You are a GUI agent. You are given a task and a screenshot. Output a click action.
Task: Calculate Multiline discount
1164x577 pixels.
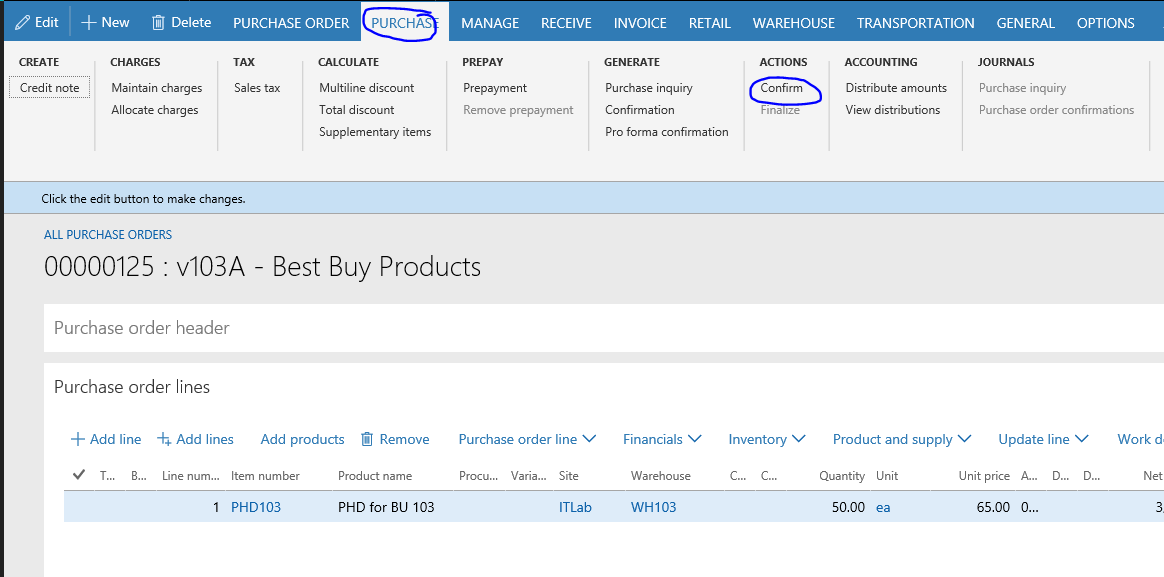367,88
